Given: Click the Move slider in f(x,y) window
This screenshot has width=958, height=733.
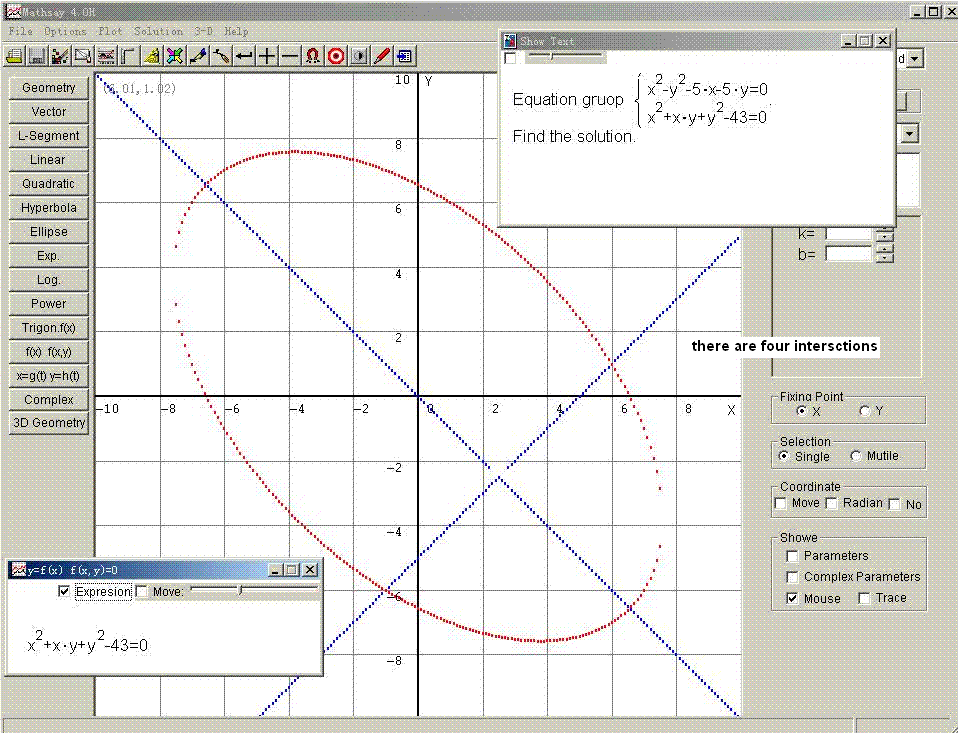Looking at the screenshot, I should coord(254,590).
